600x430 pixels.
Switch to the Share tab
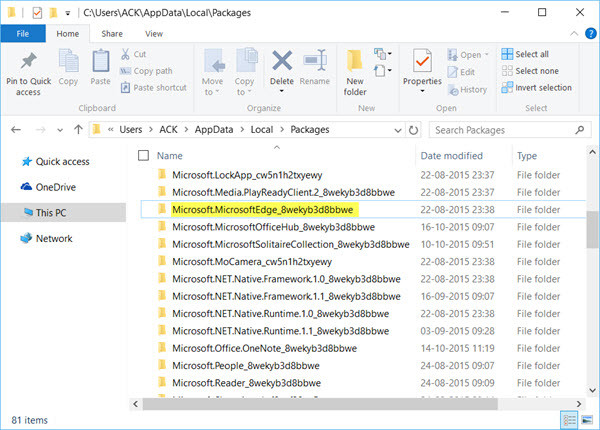point(112,34)
